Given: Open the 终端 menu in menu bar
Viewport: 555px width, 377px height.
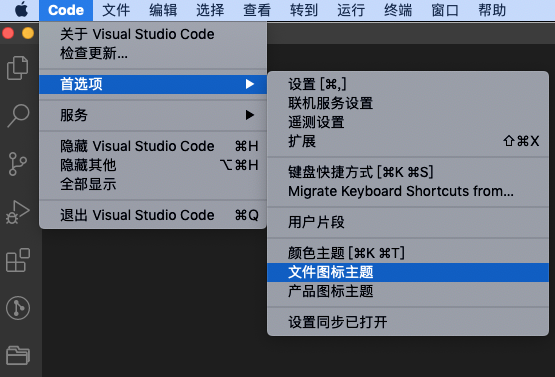Looking at the screenshot, I should click(398, 10).
